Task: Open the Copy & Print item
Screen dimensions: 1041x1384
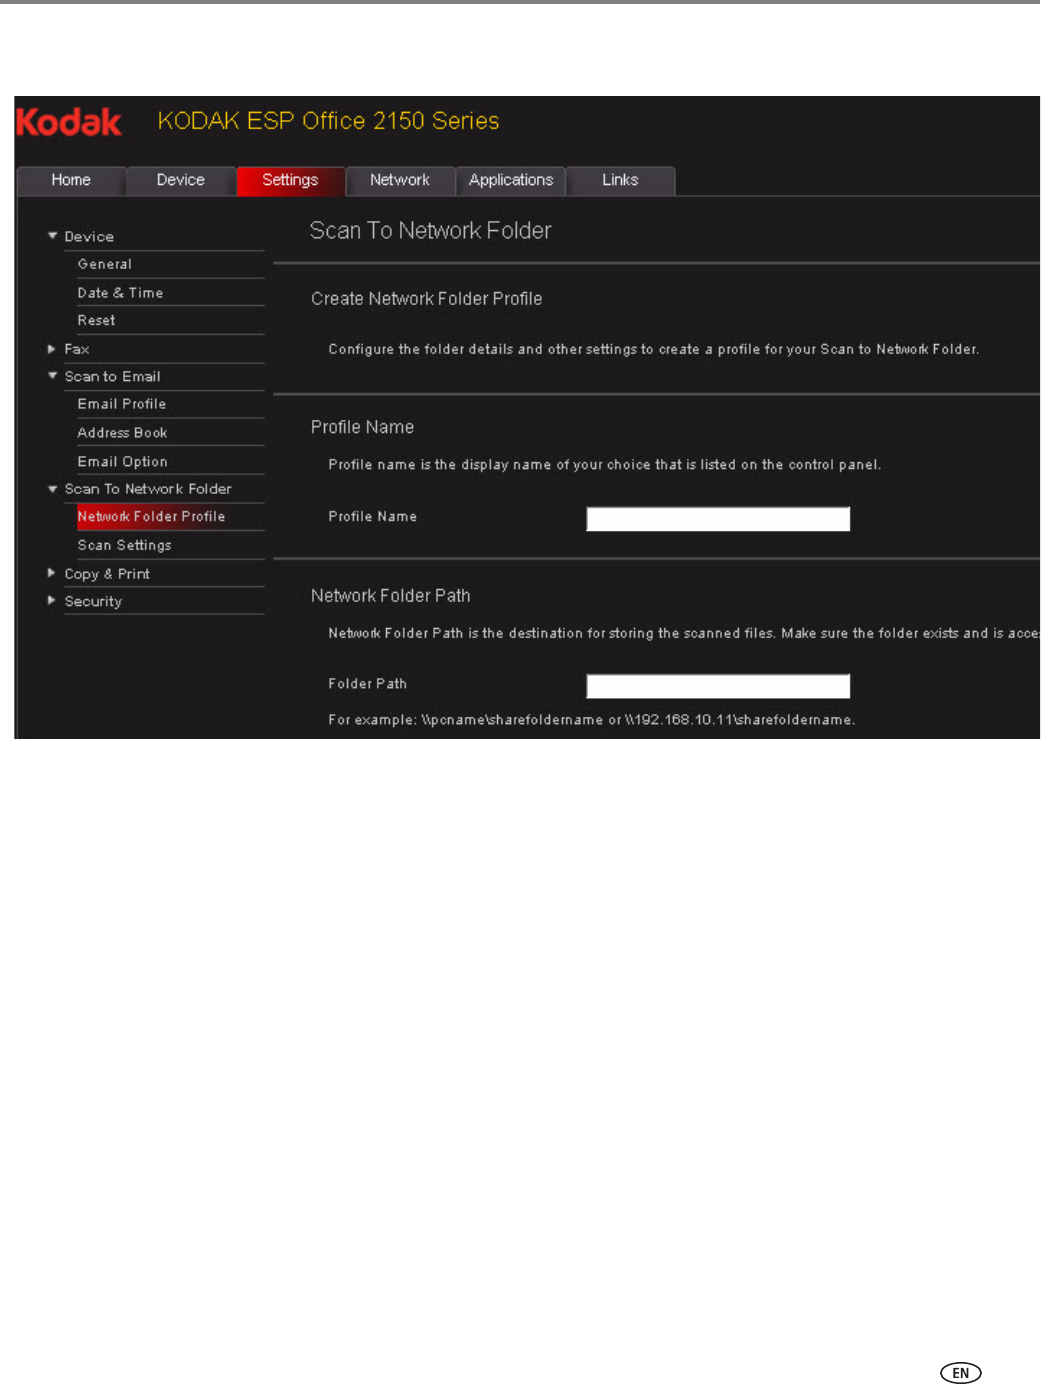Action: coord(107,574)
